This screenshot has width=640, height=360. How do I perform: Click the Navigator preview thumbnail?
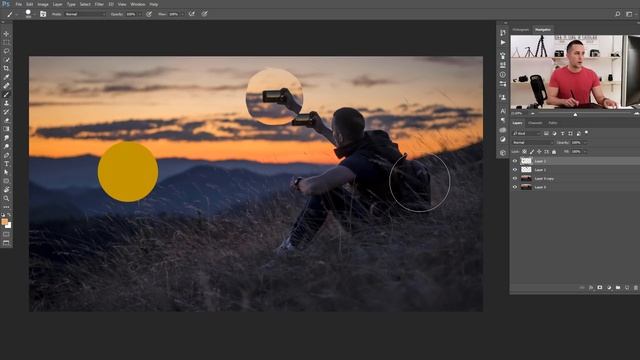pos(575,72)
